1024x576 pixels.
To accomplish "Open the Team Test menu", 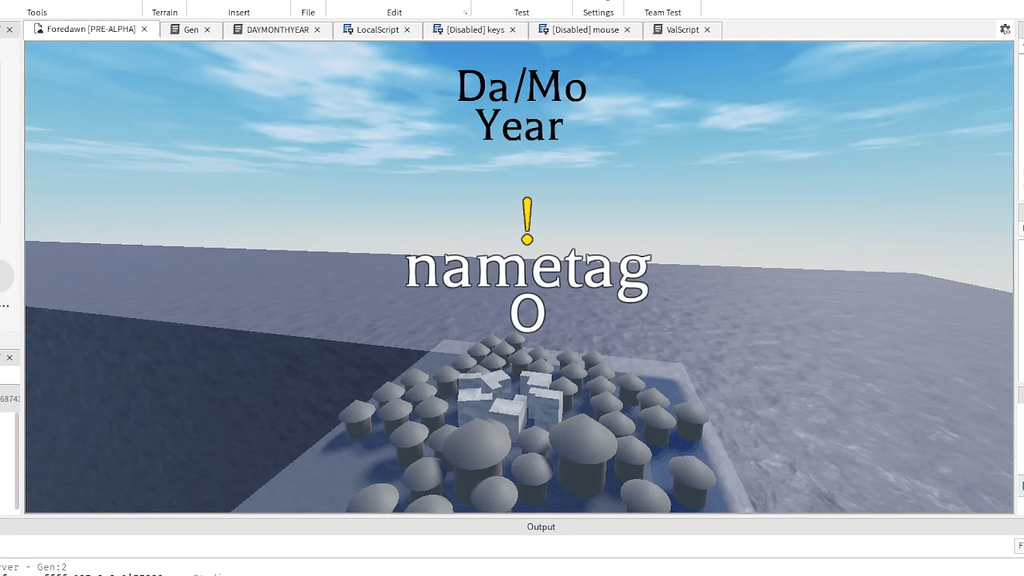I will (x=663, y=11).
